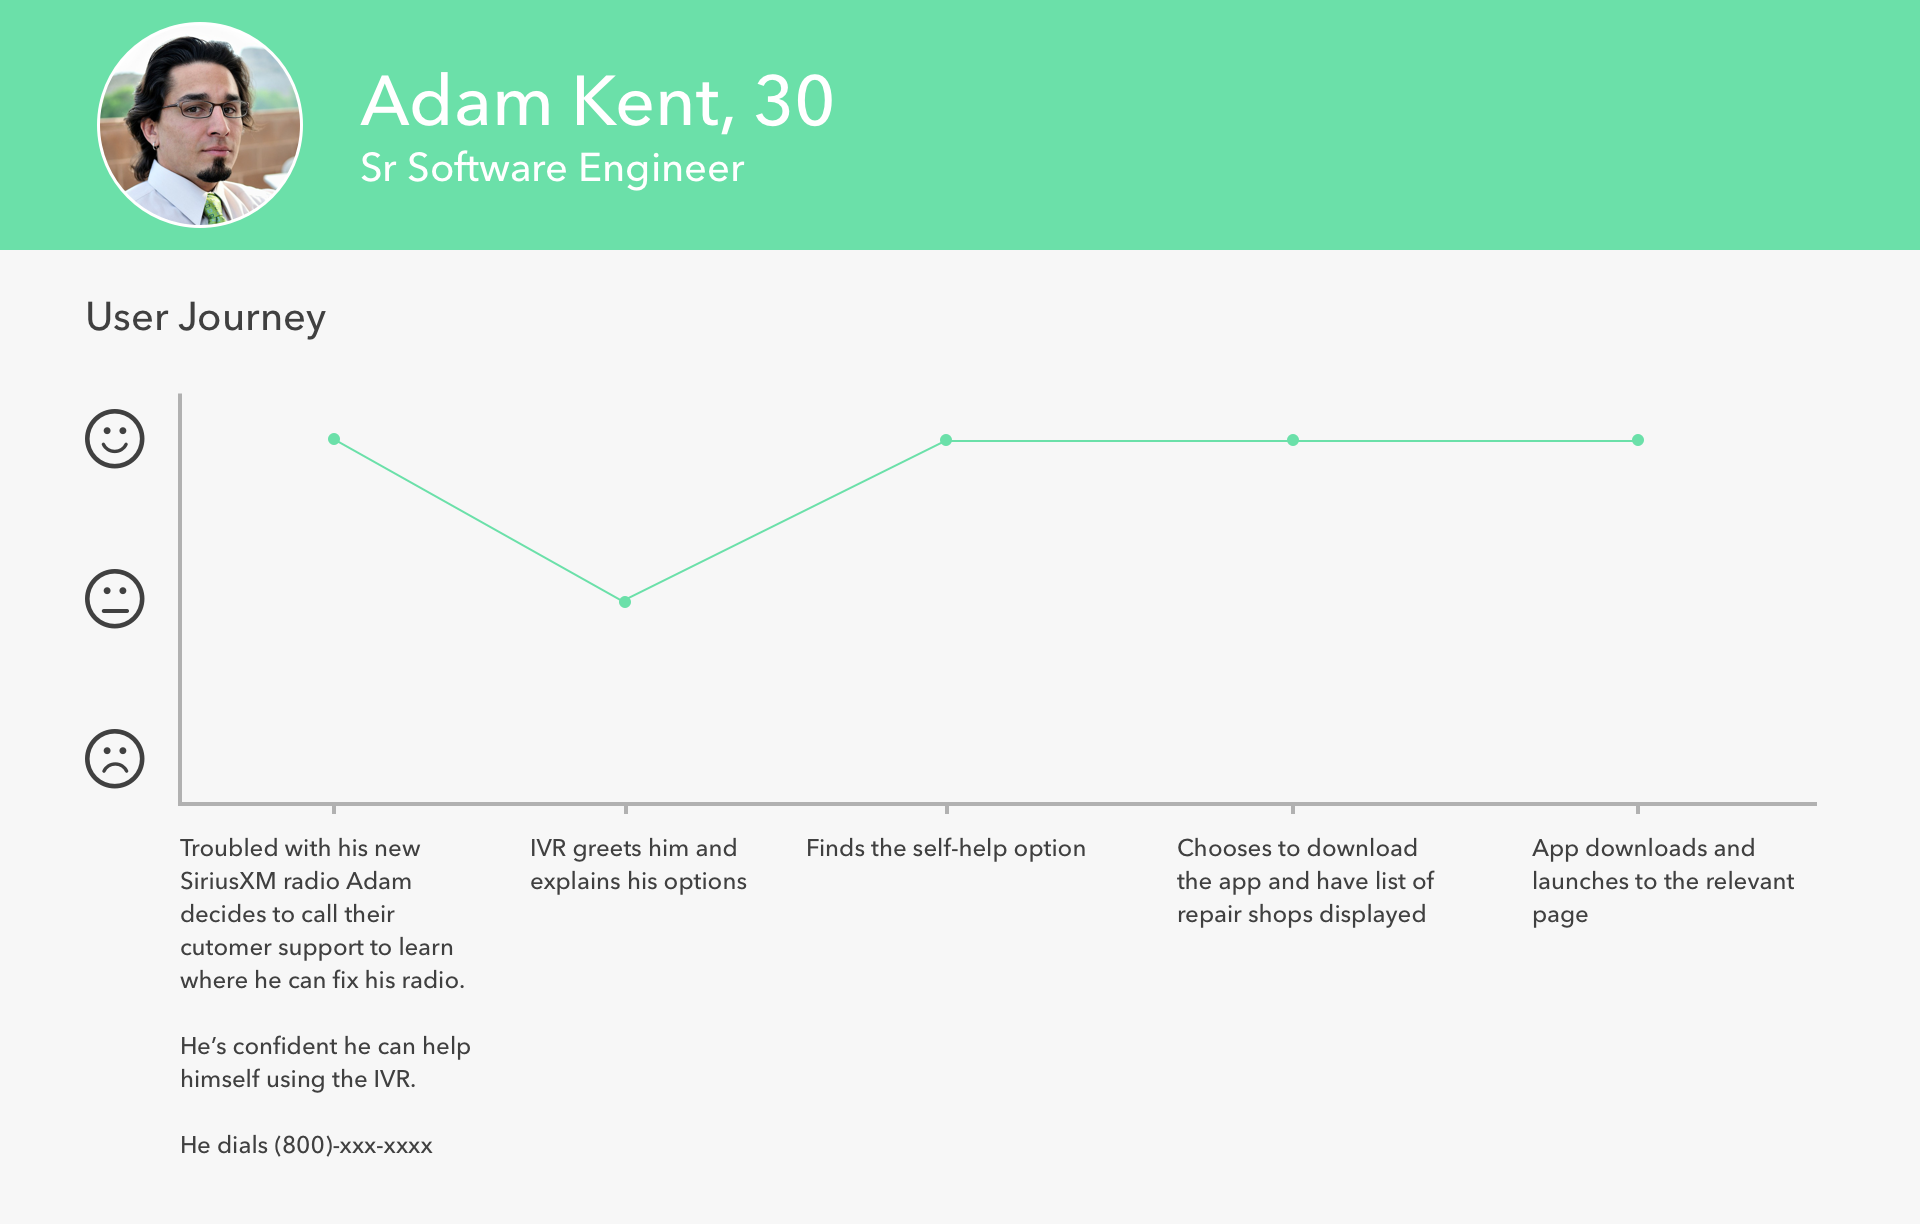The image size is (1920, 1224).
Task: Click the sad frowning face icon
Action: tap(115, 758)
